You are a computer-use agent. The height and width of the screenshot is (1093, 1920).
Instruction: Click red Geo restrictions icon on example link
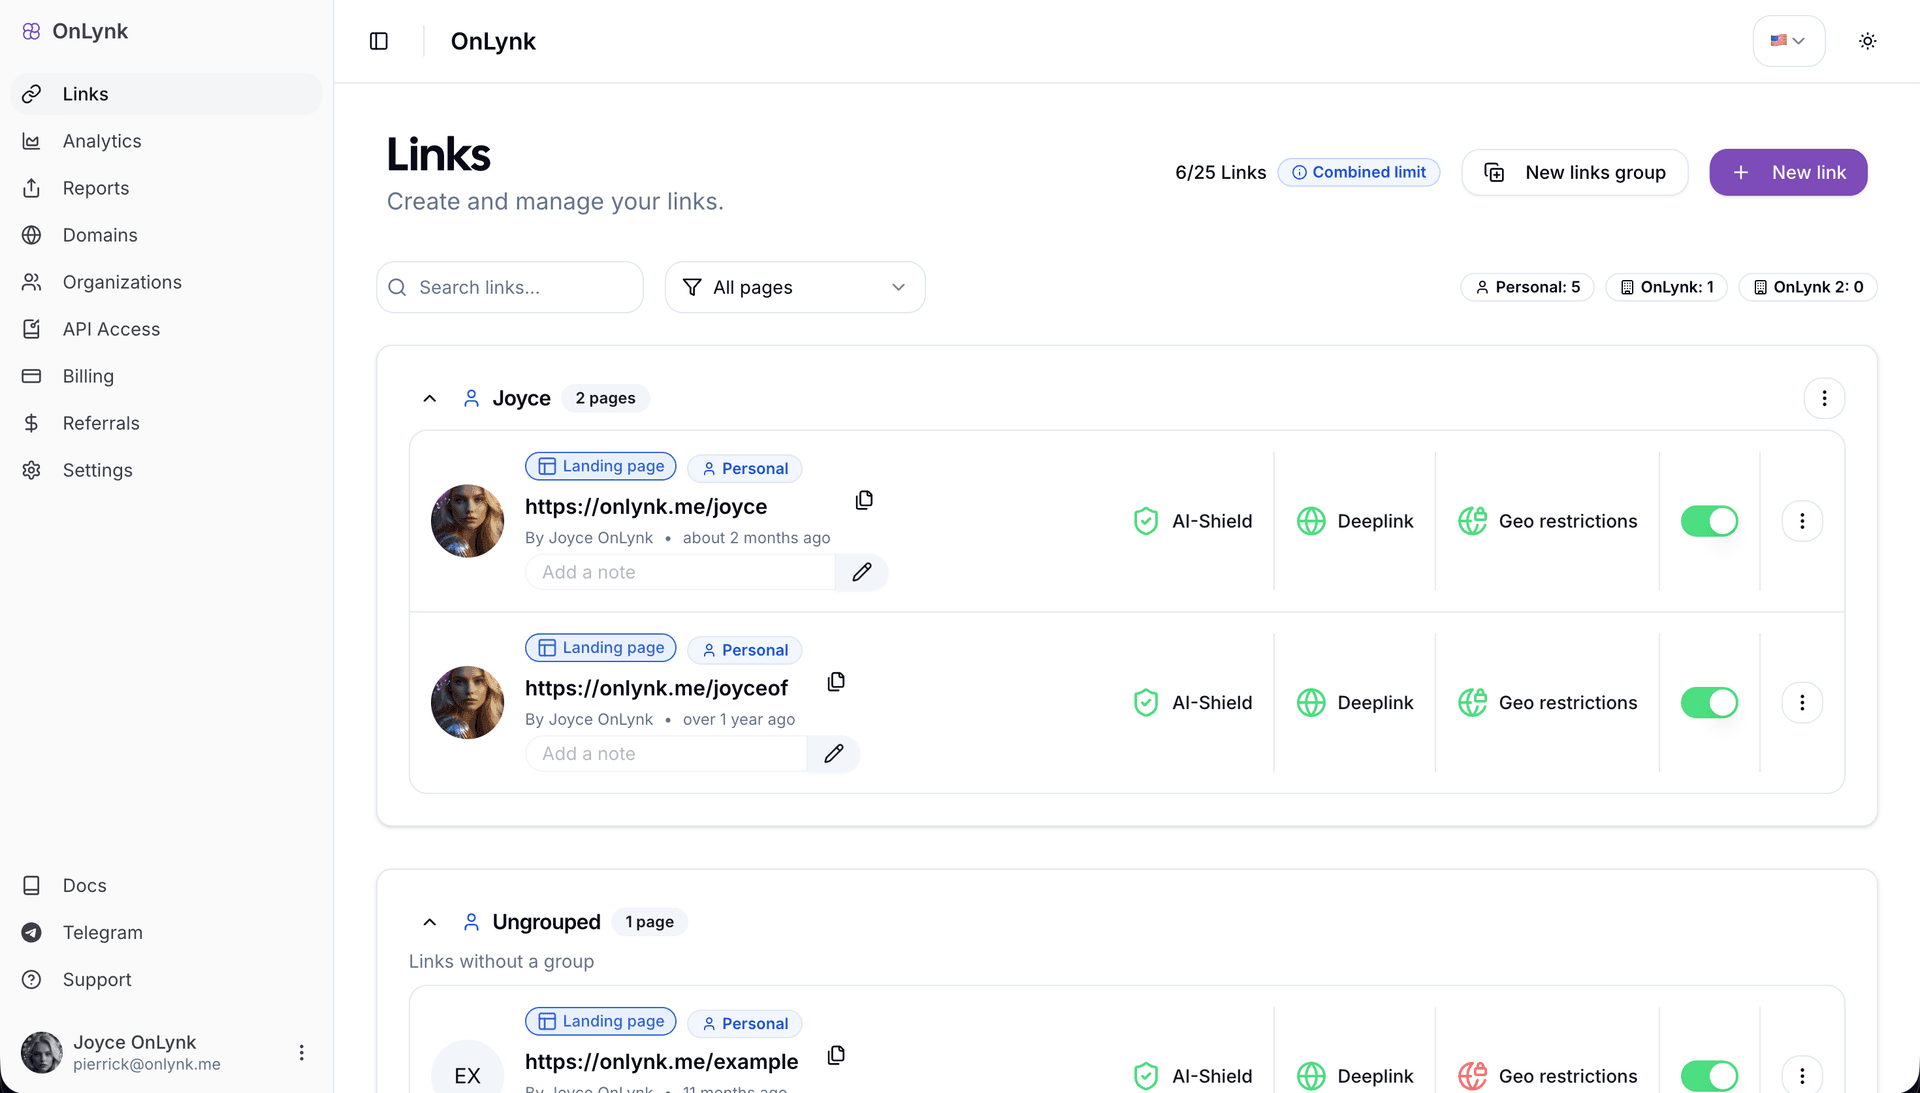(1472, 1076)
